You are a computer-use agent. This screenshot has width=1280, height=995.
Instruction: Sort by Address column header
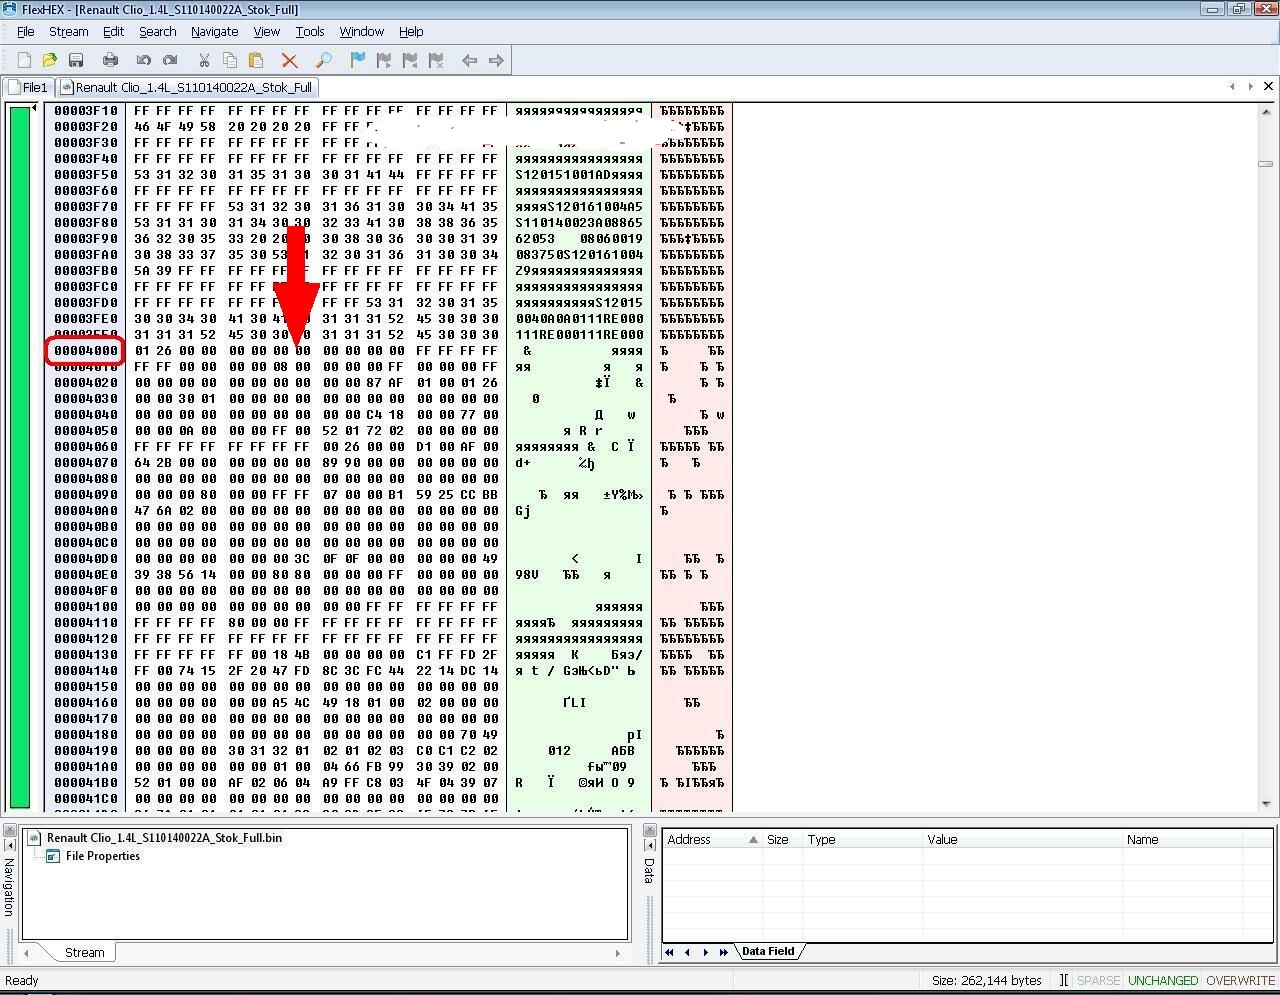[x=712, y=839]
